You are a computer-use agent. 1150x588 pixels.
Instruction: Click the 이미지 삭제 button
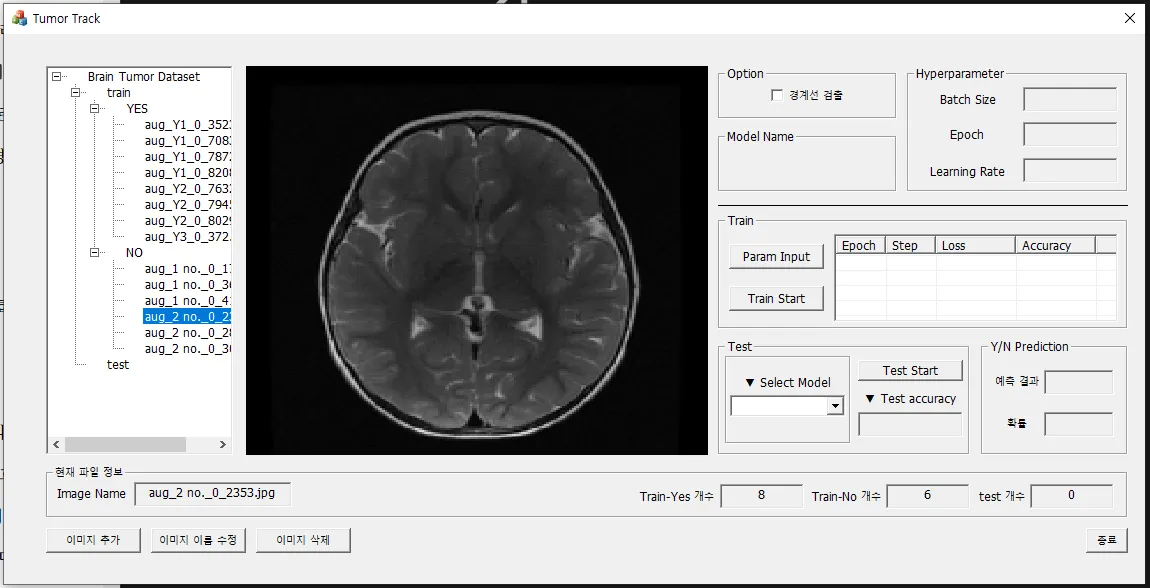coord(304,540)
